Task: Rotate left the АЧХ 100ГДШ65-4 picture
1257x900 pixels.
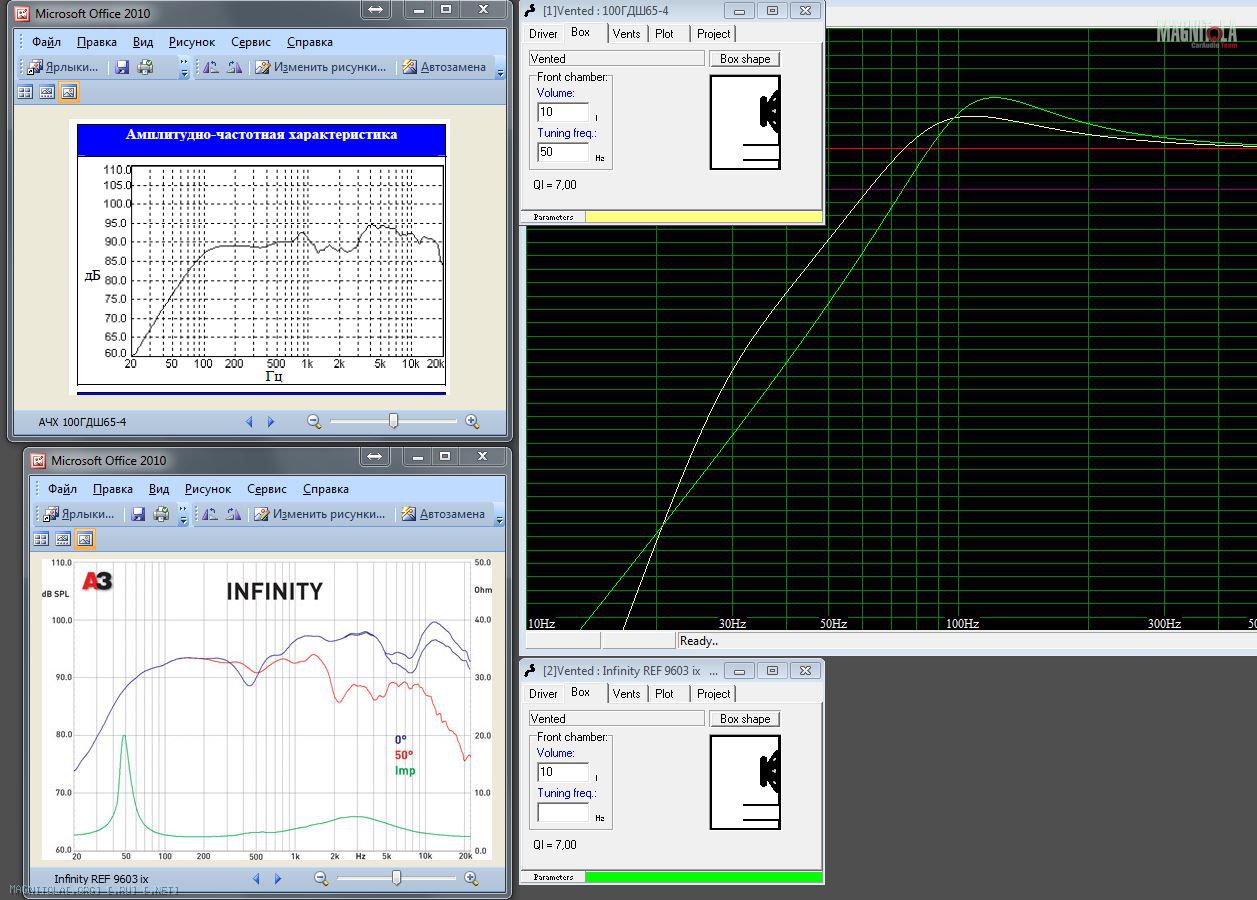Action: click(211, 67)
